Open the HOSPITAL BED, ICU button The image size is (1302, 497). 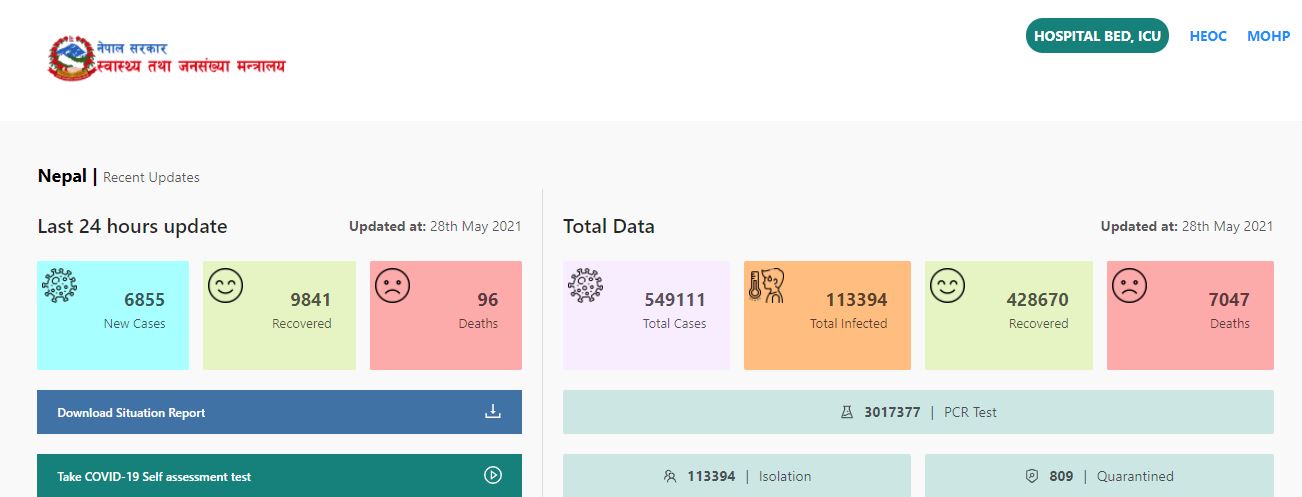point(1097,36)
